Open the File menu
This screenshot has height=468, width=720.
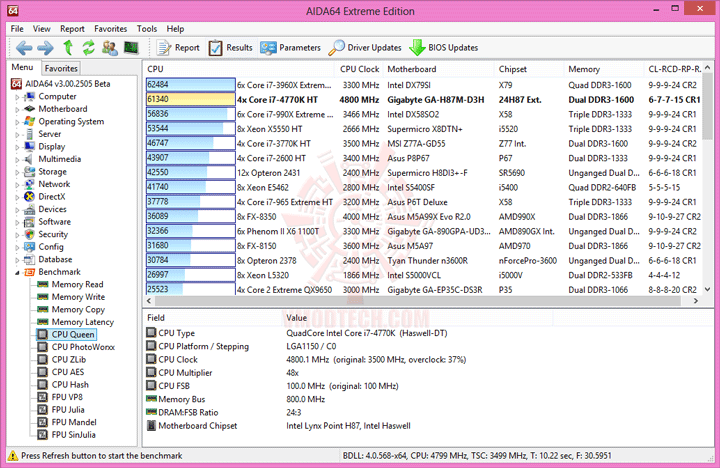pos(17,28)
